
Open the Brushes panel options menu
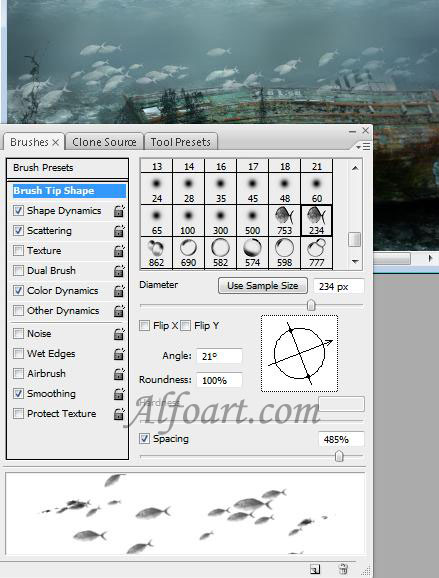(363, 147)
